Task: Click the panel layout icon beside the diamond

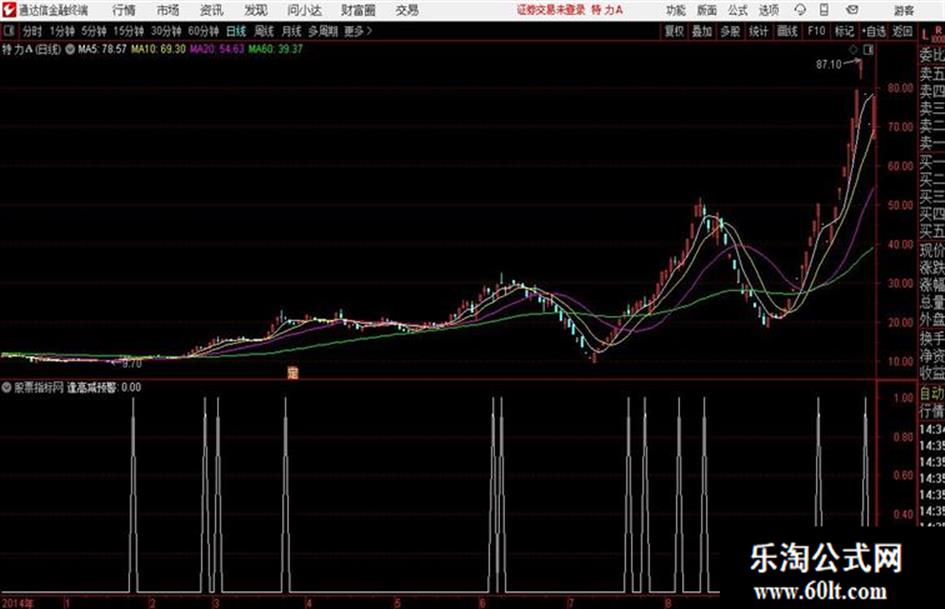Action: pyautogui.click(x=868, y=50)
